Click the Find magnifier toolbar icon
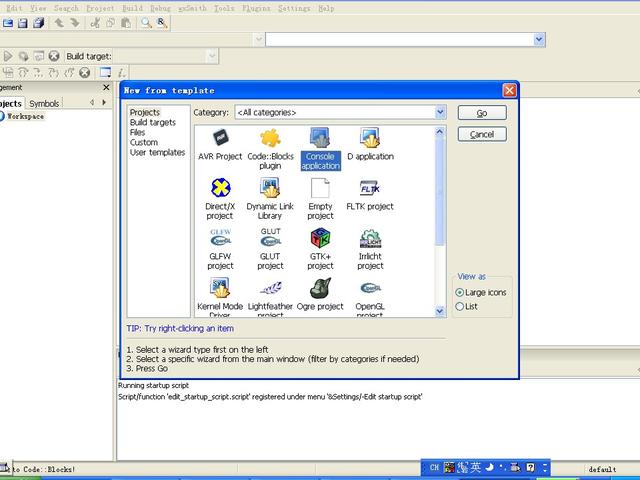 point(146,23)
